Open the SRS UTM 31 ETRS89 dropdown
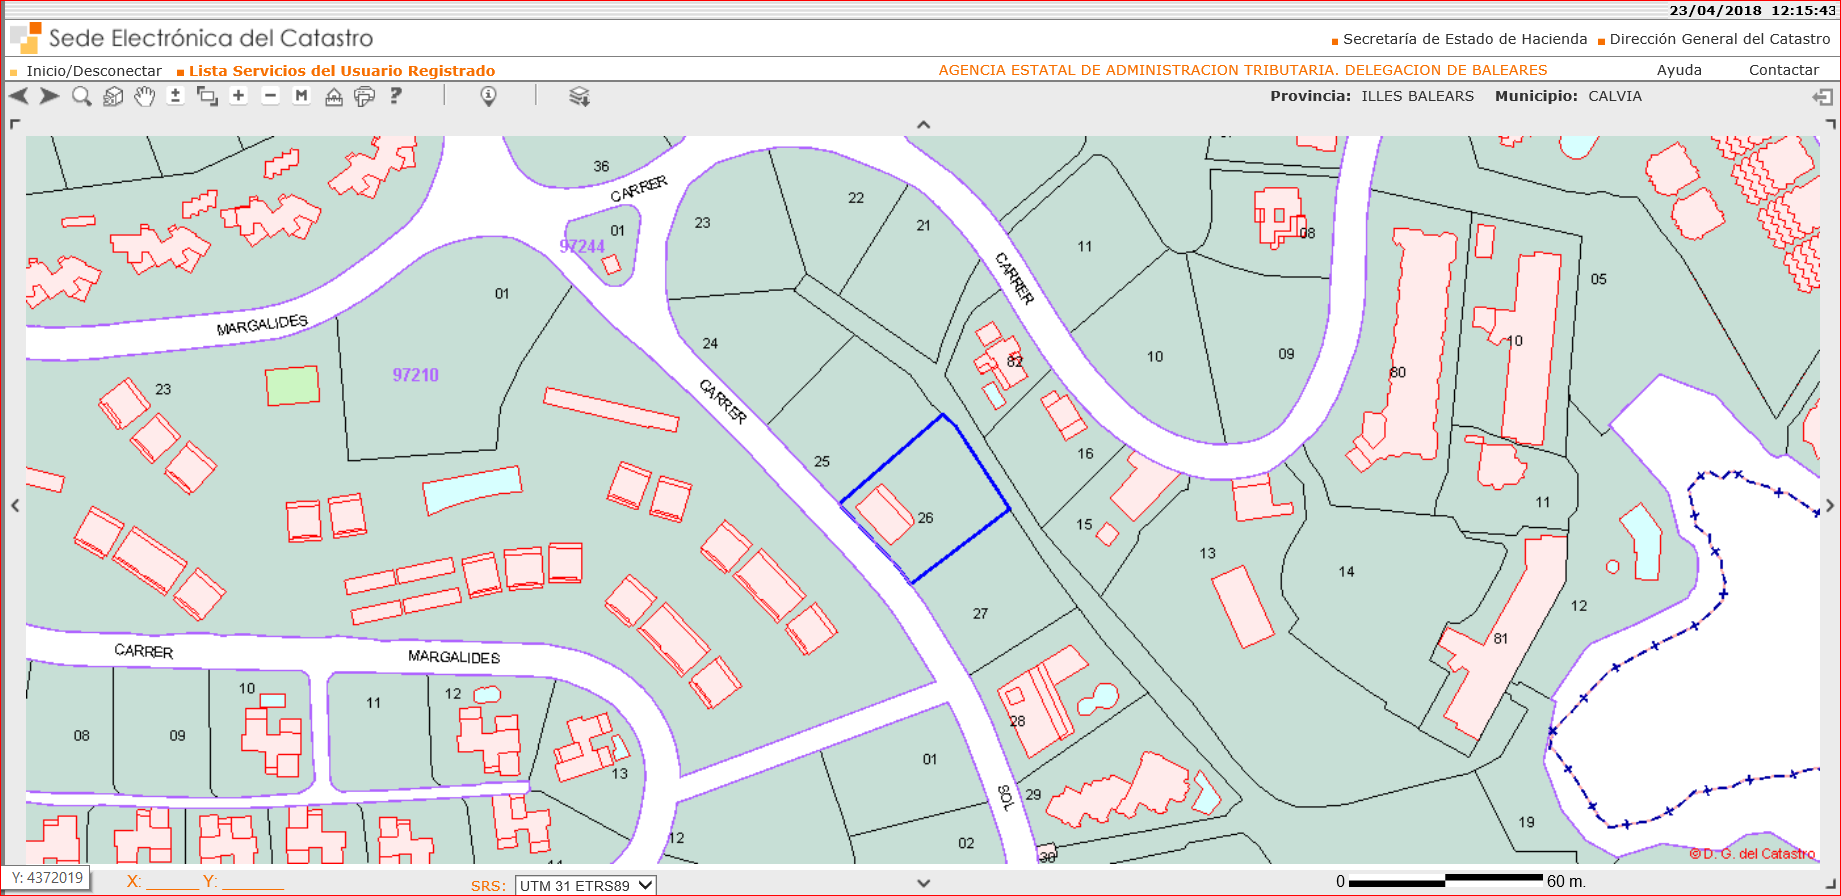The image size is (1841, 896). pos(585,885)
